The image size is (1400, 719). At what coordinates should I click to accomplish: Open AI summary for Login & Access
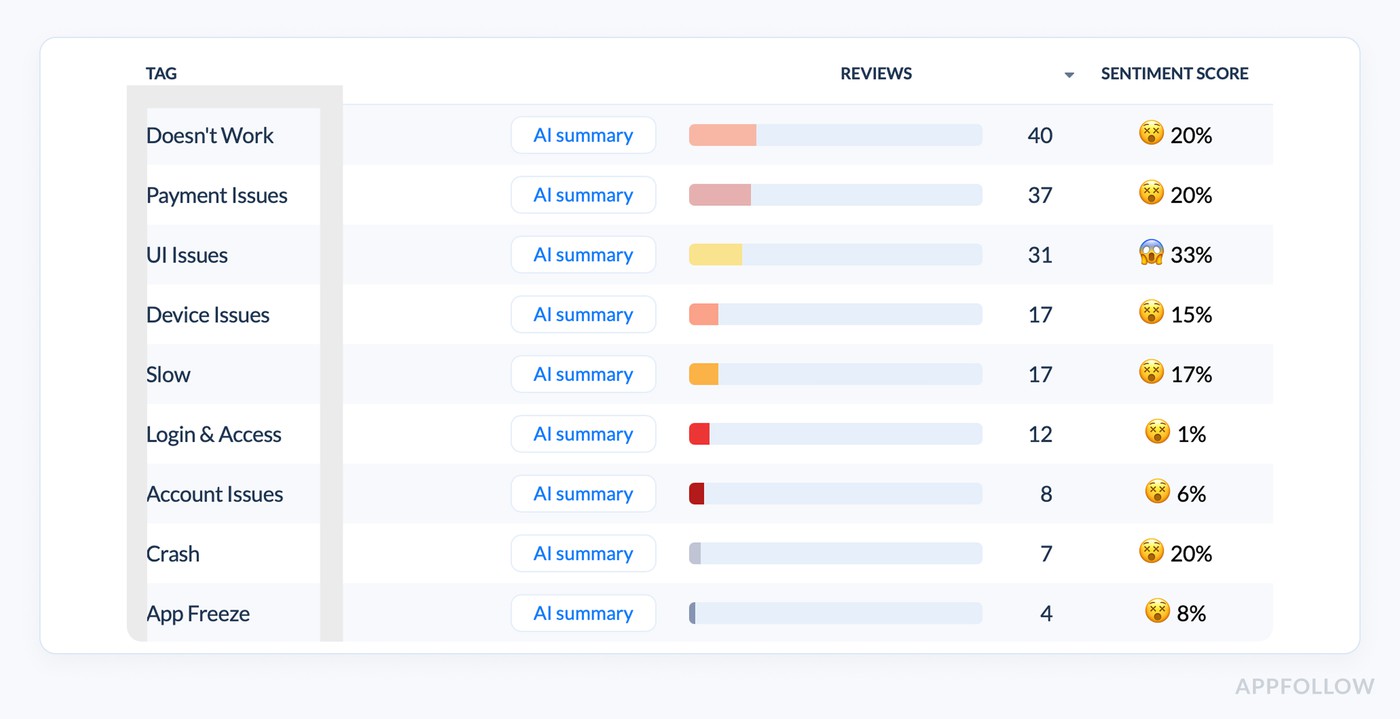[583, 433]
